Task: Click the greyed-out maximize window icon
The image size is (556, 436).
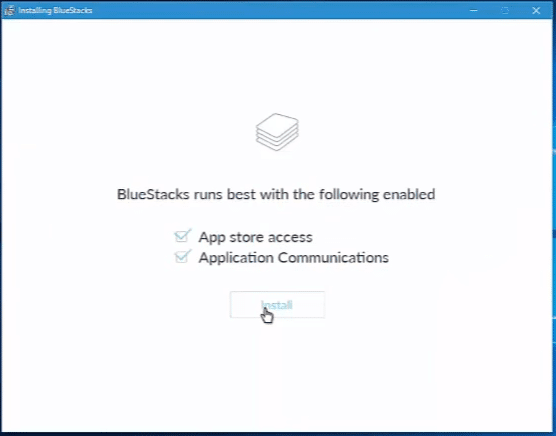Action: (x=505, y=10)
